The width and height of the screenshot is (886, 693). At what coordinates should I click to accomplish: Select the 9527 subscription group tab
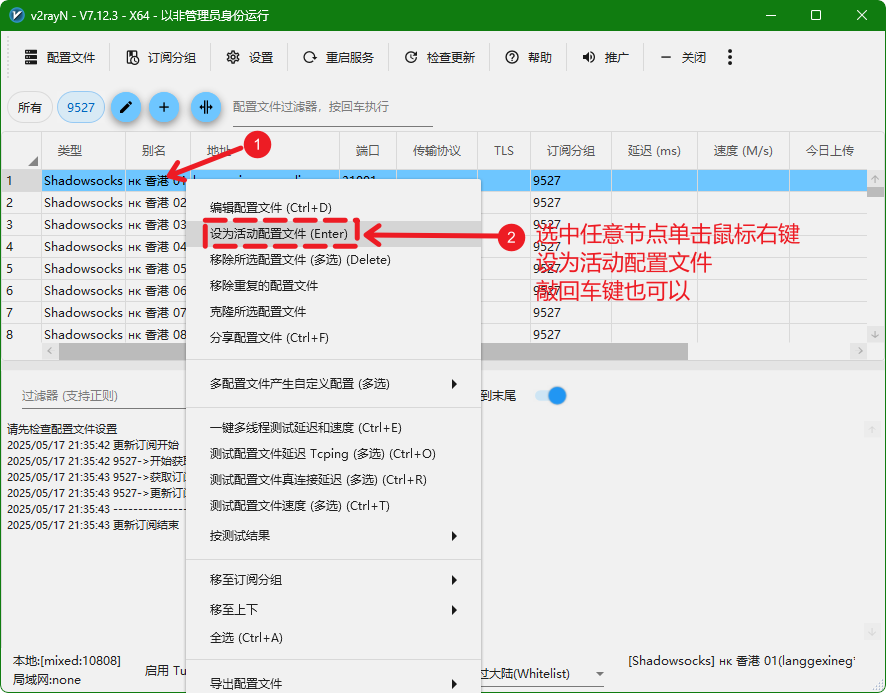(x=81, y=107)
